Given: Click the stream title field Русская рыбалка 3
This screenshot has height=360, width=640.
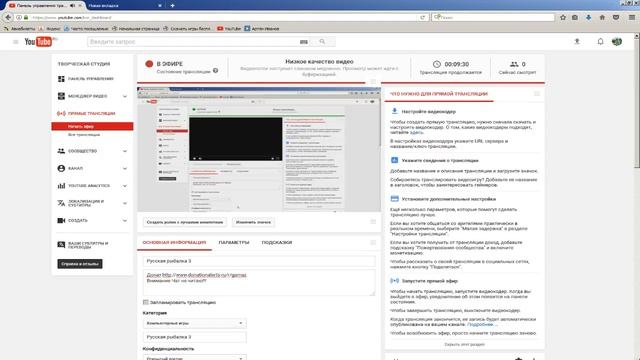Looking at the screenshot, I should [x=259, y=261].
